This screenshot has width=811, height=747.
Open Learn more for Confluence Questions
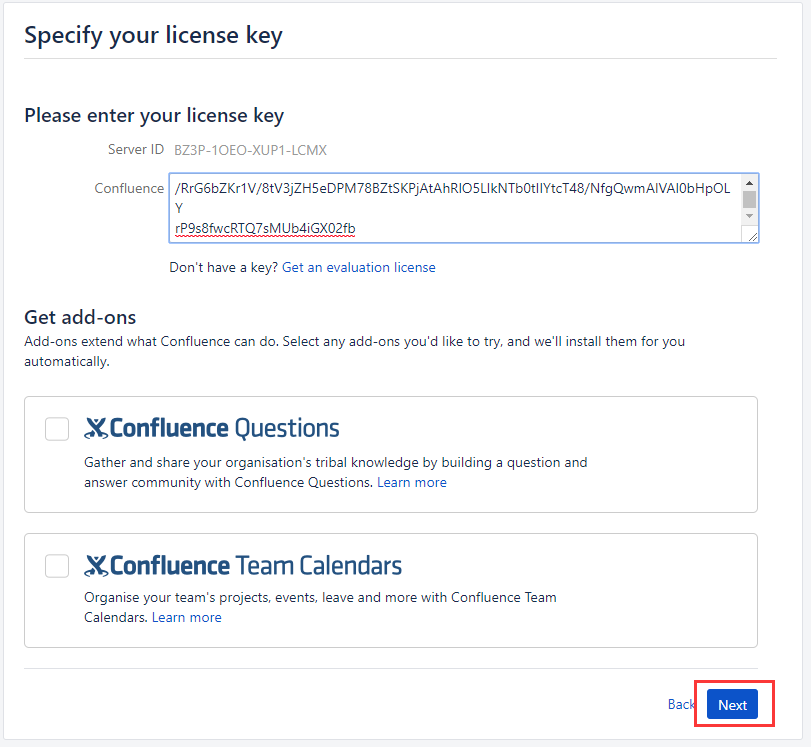[x=412, y=482]
